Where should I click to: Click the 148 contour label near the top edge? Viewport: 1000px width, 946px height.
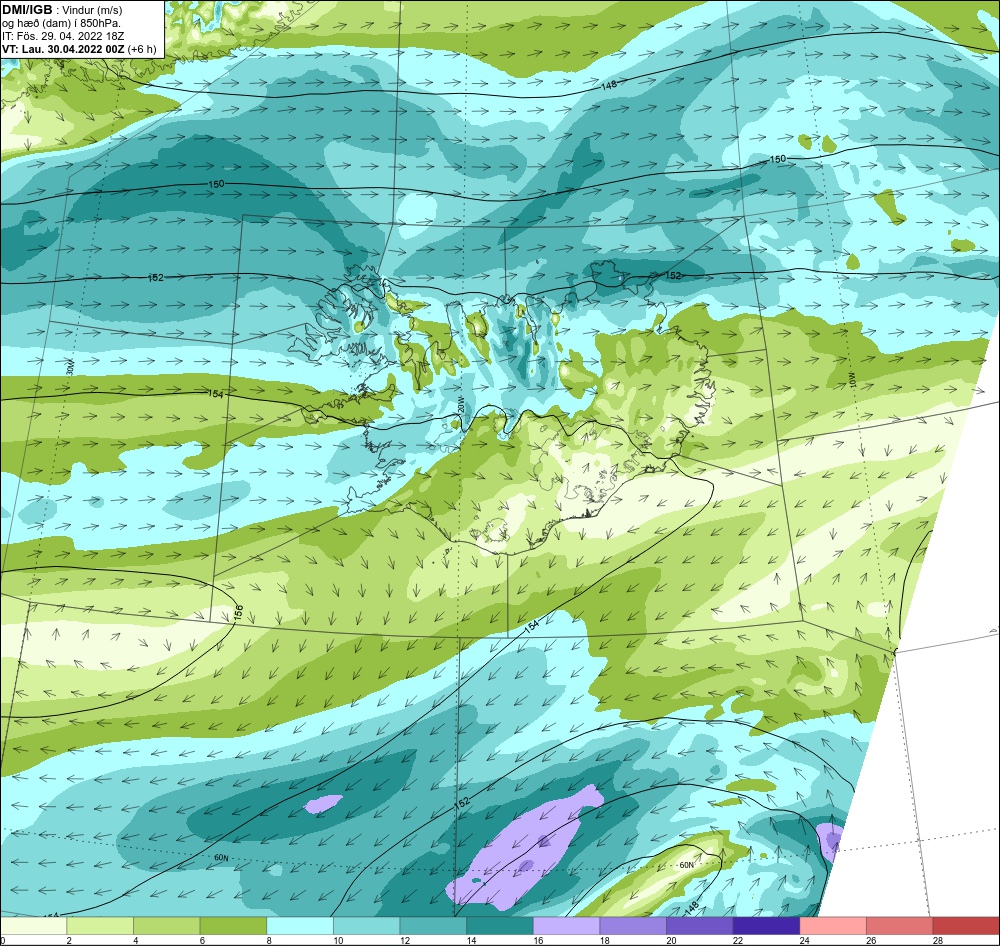[609, 84]
